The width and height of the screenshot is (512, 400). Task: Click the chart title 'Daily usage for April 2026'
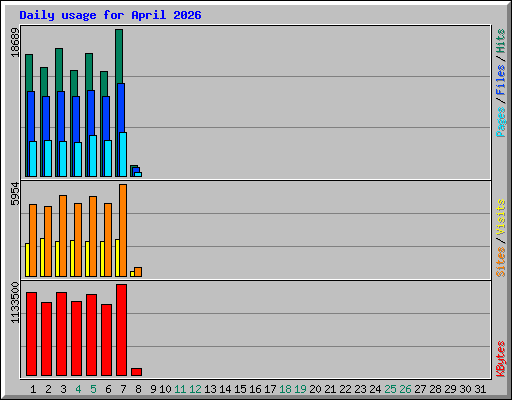click(110, 15)
